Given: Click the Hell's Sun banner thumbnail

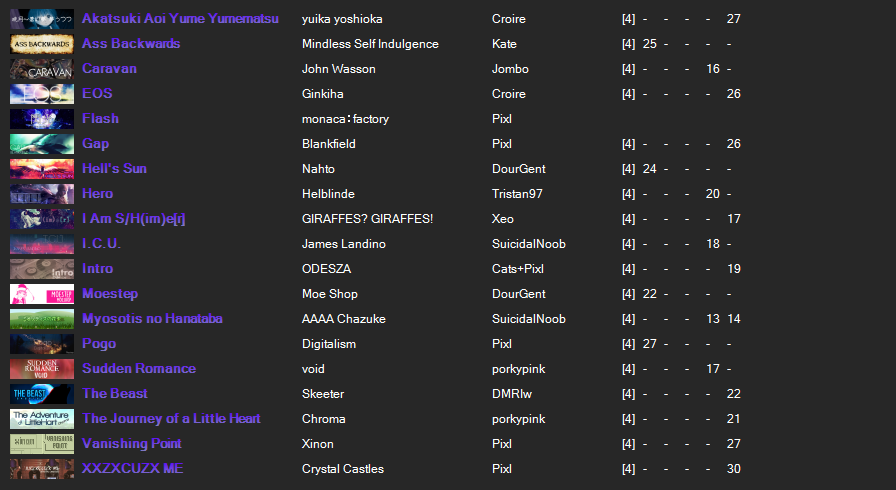Looking at the screenshot, I should click(41, 169).
